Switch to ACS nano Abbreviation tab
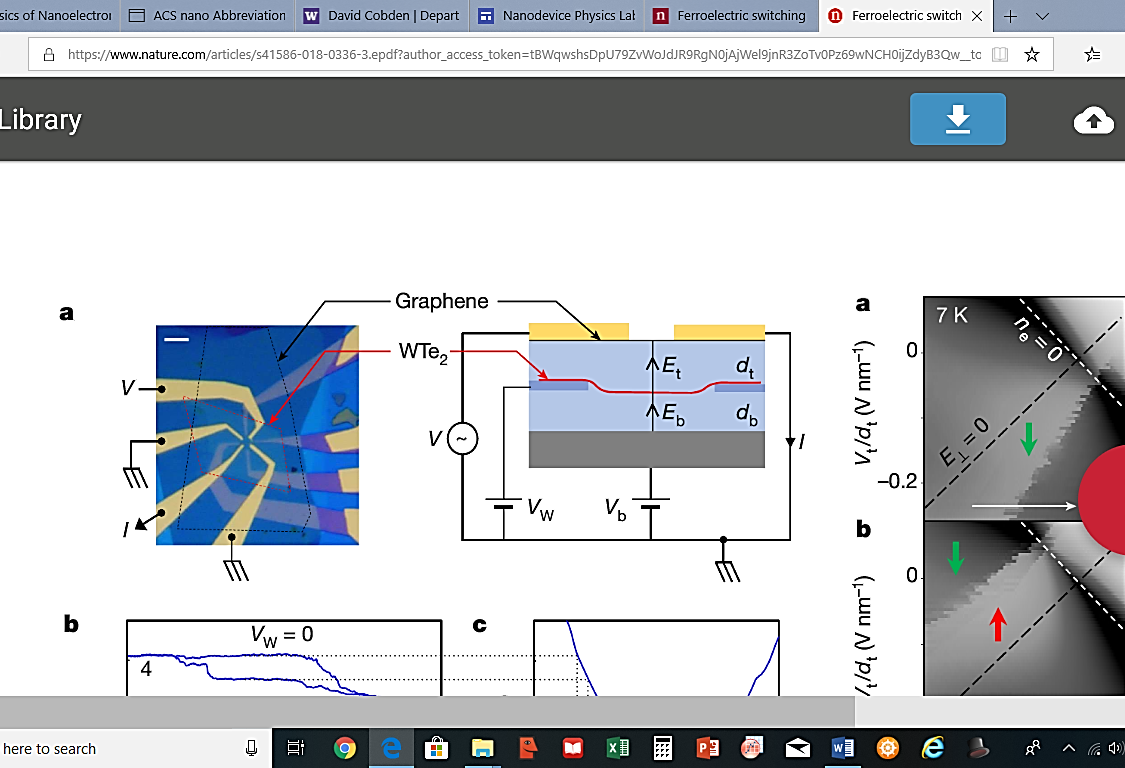 pos(208,16)
